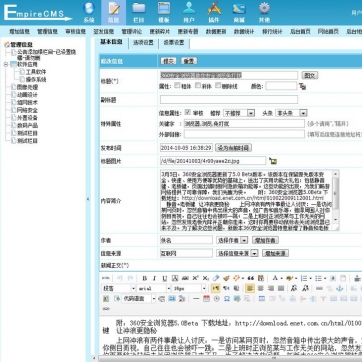The height and width of the screenshot is (362, 362).
Task: Toggle Bold in the editor toolbar
Action: (144, 278)
